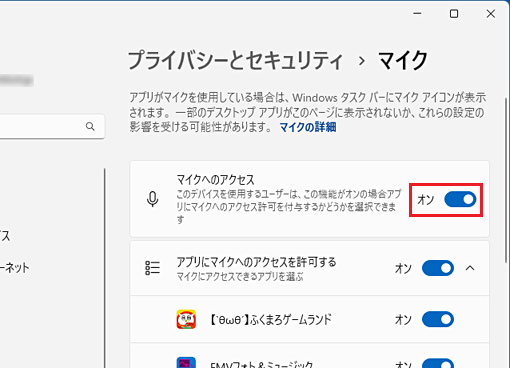The width and height of the screenshot is (510, 368).
Task: Toggle microphone switch for FMVフォト&ミュージック
Action: (438, 364)
